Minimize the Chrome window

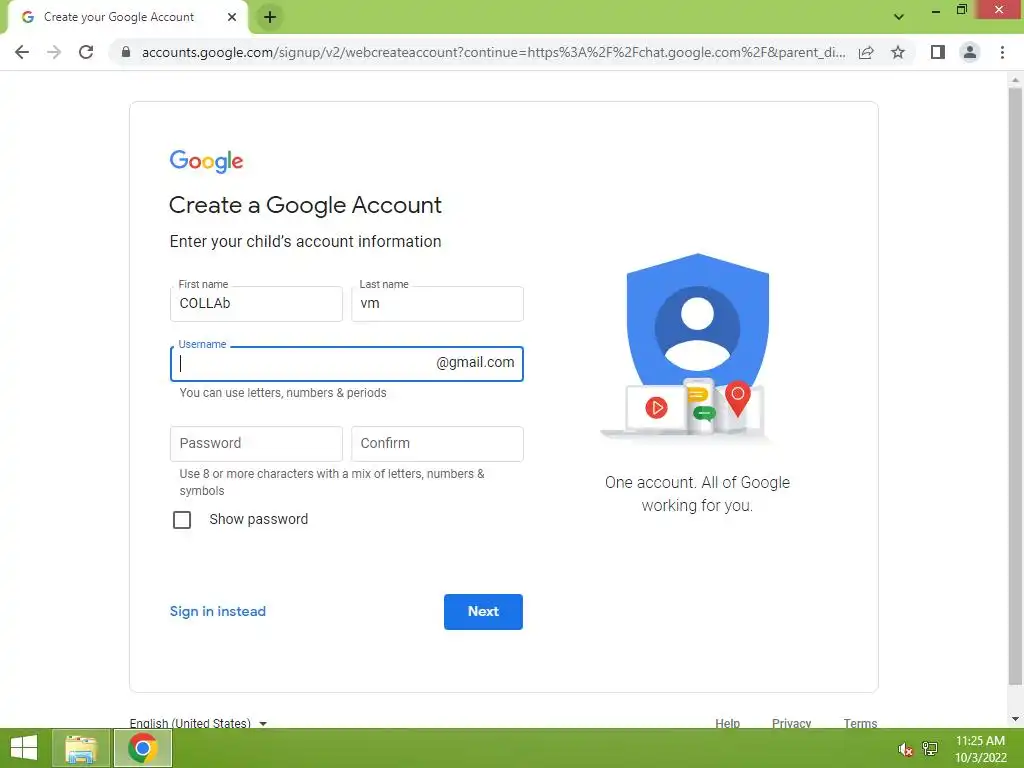935,10
